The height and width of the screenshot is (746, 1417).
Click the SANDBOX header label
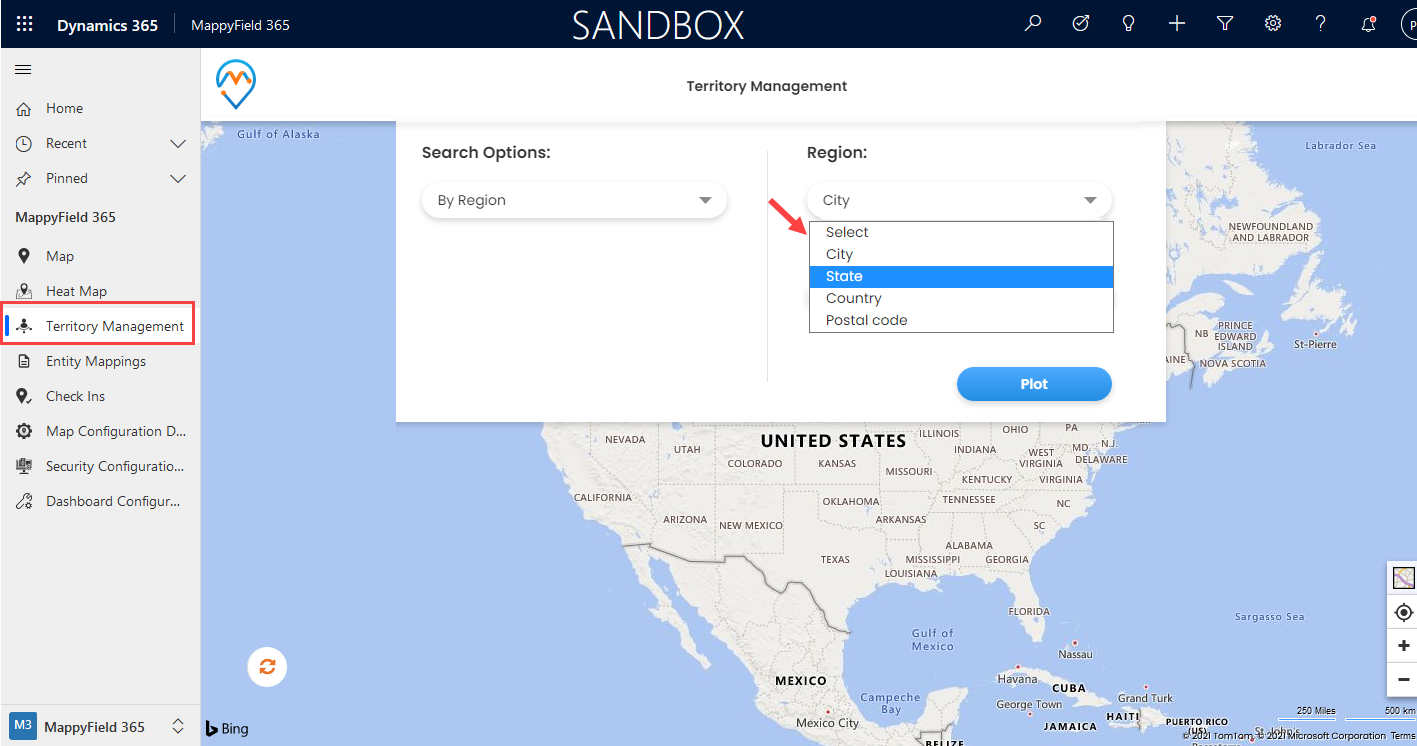(x=658, y=25)
